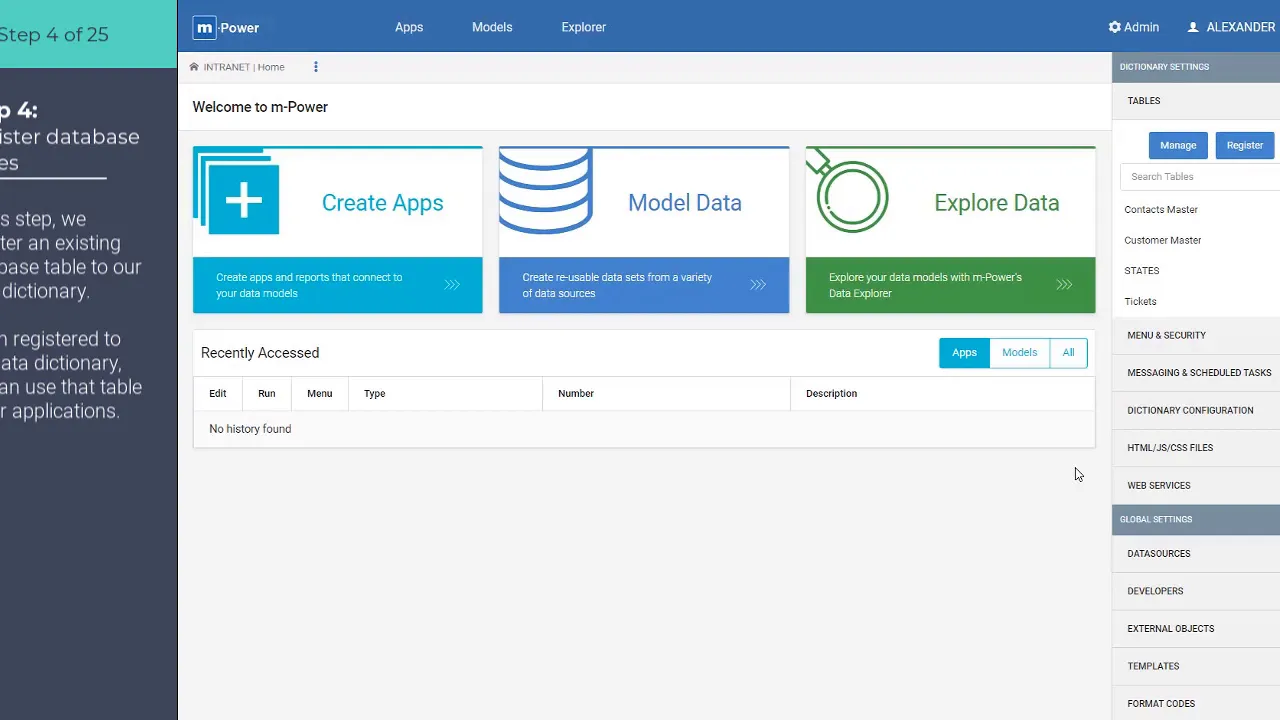Viewport: 1280px width, 720px height.
Task: Click the Model Data description text
Action: [x=617, y=285]
